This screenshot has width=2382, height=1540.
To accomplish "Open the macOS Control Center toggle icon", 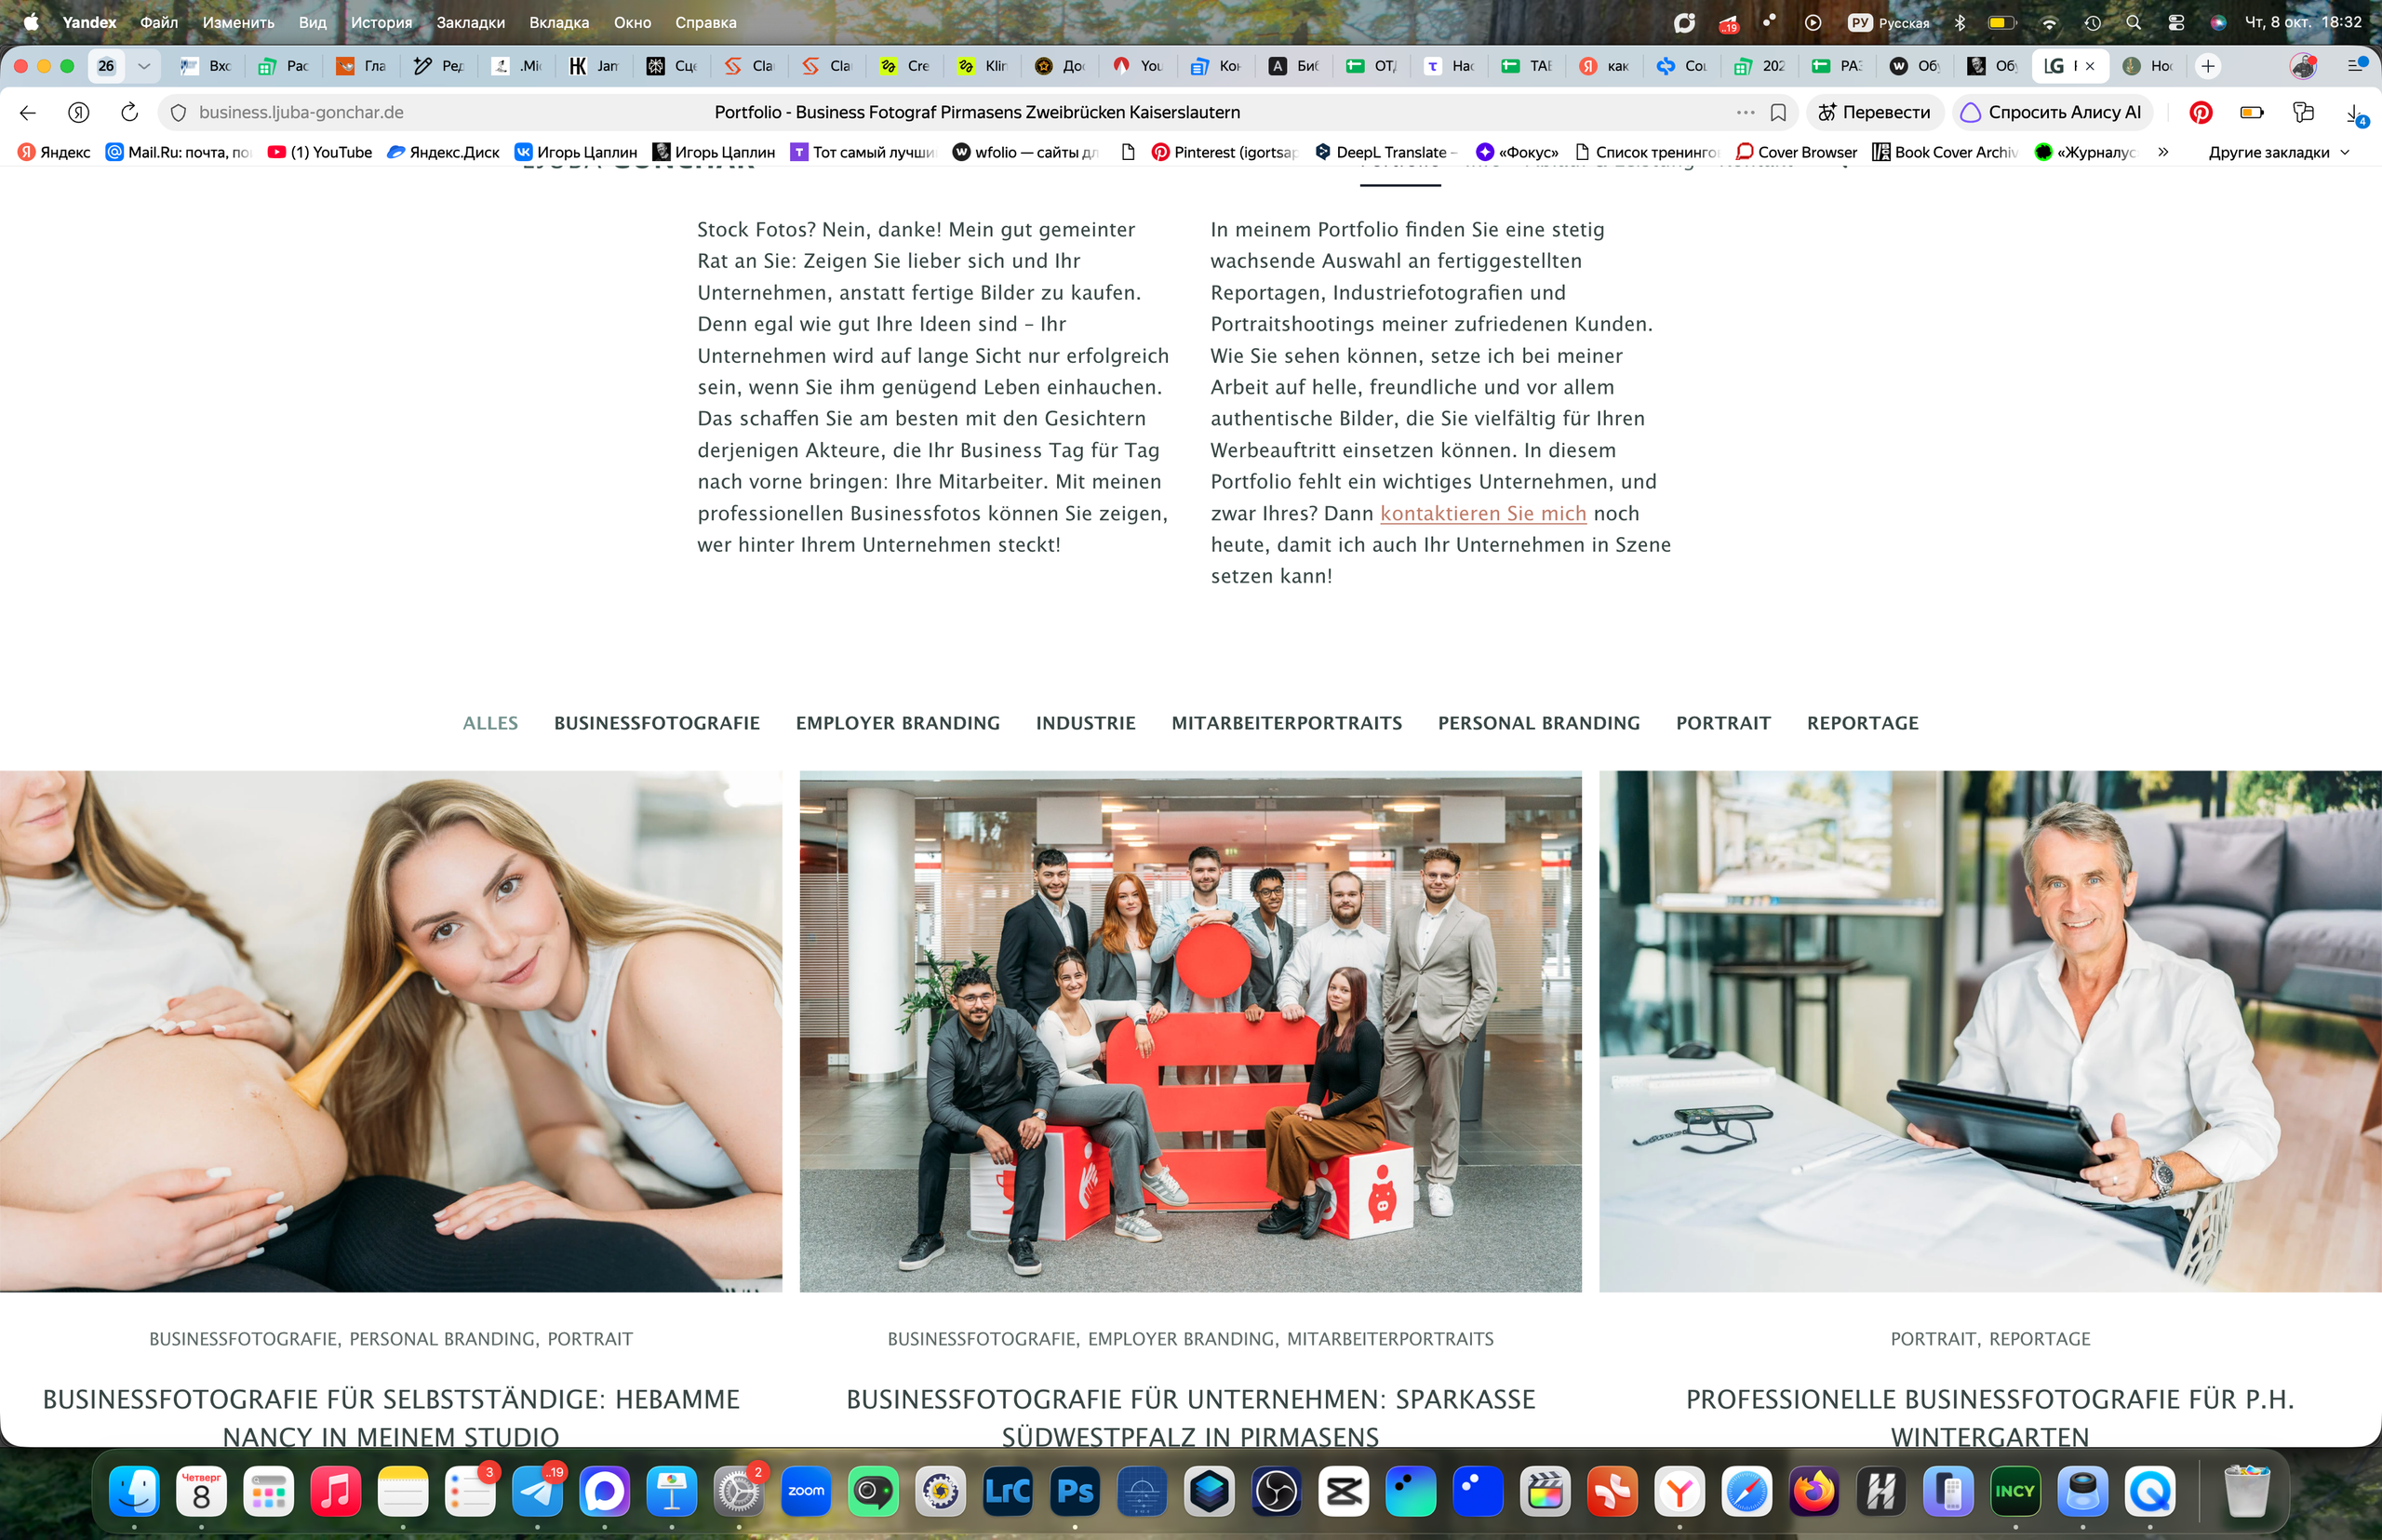I will [x=2175, y=22].
